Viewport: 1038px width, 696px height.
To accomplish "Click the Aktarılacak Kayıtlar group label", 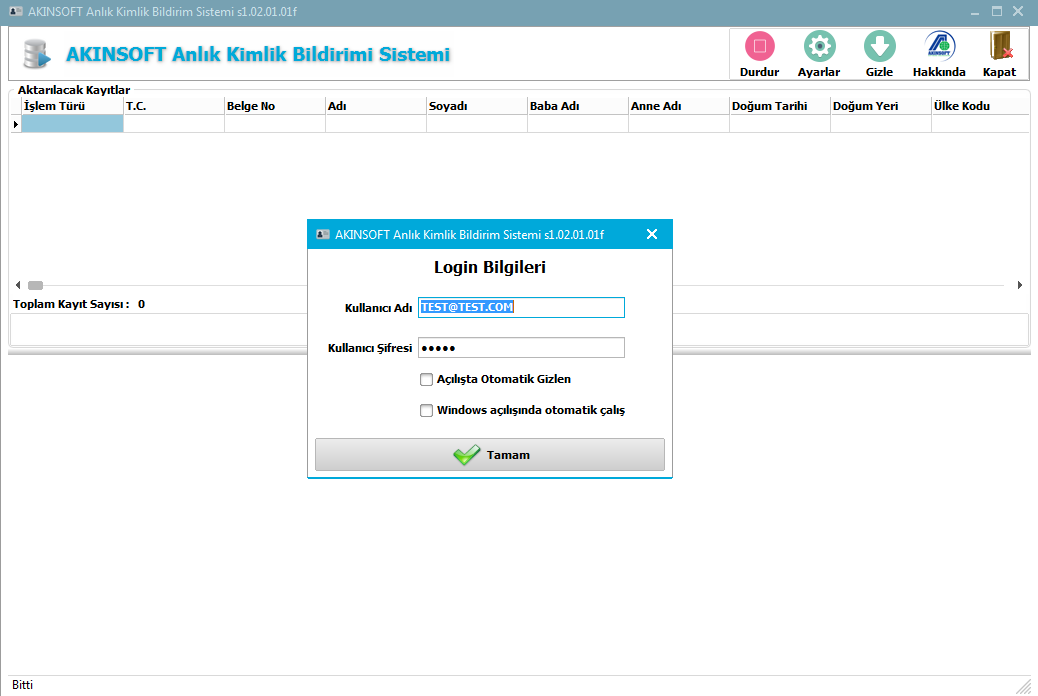I will (x=74, y=90).
